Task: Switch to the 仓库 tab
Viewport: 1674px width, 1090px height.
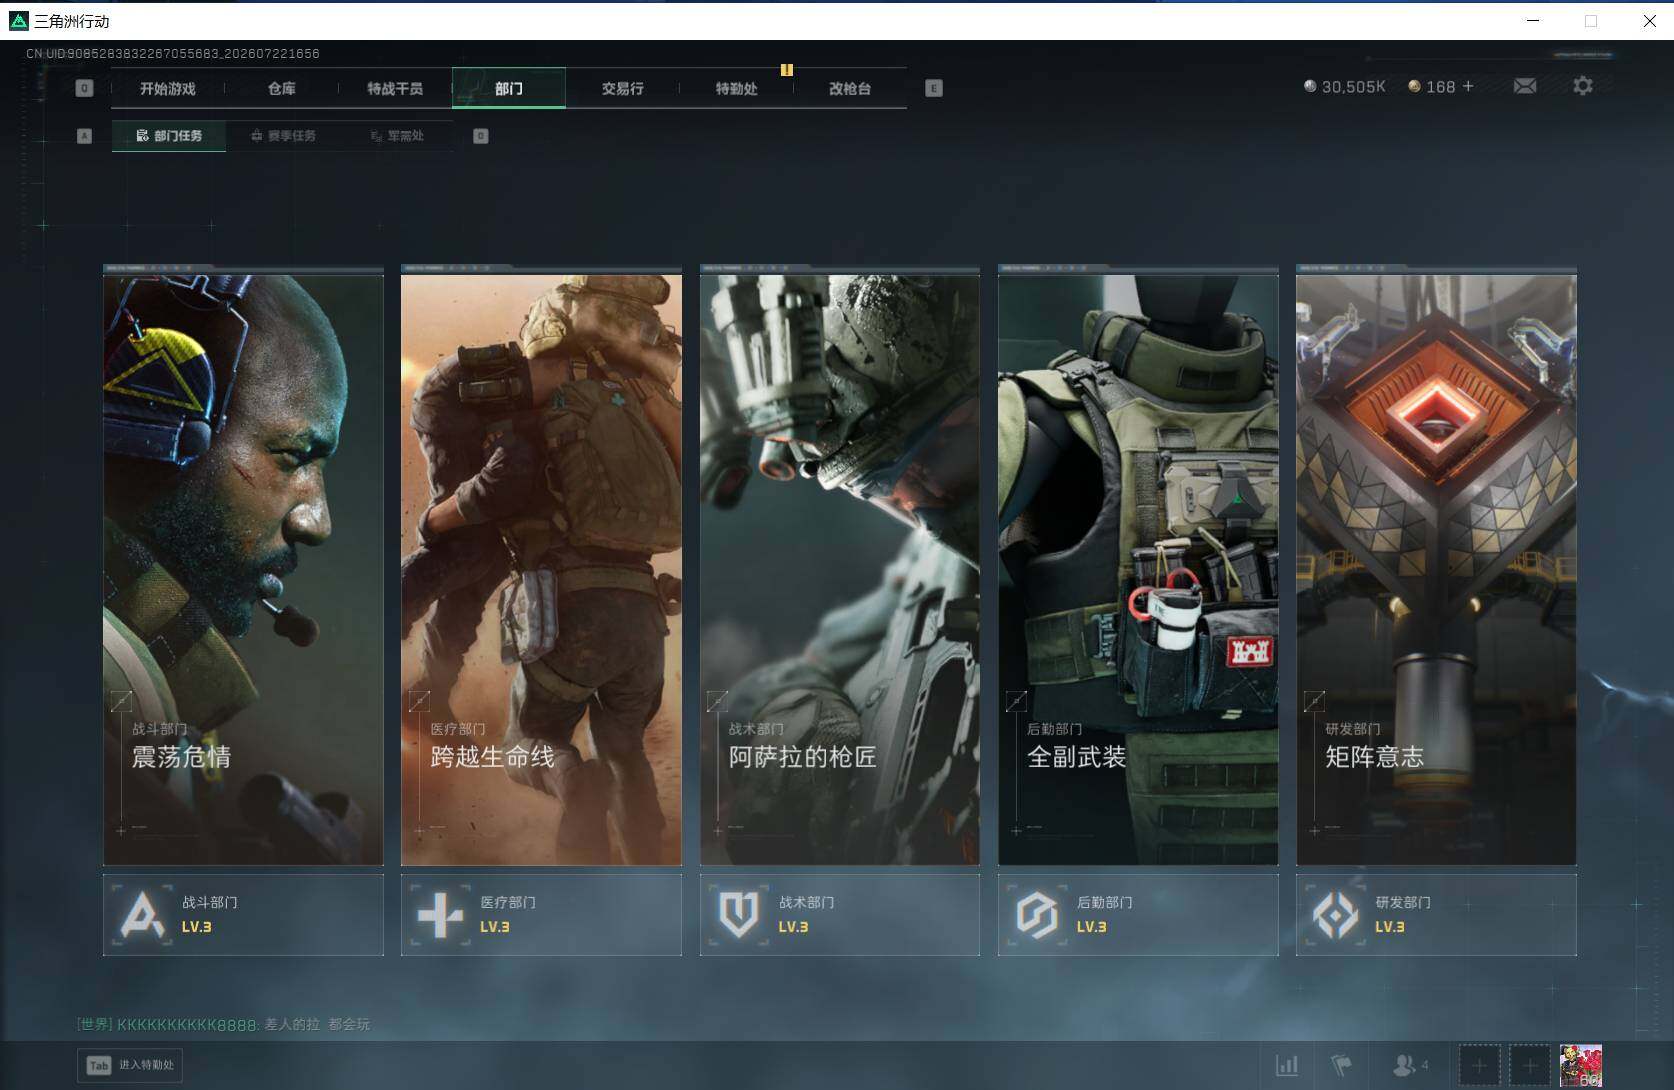Action: 282,88
